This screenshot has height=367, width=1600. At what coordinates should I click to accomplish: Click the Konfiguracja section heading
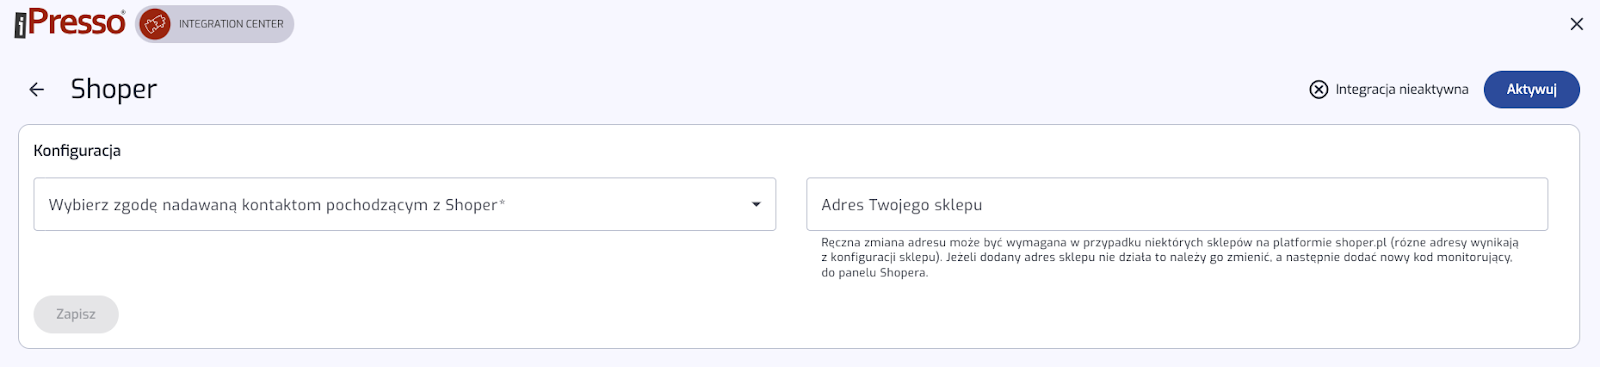[77, 151]
